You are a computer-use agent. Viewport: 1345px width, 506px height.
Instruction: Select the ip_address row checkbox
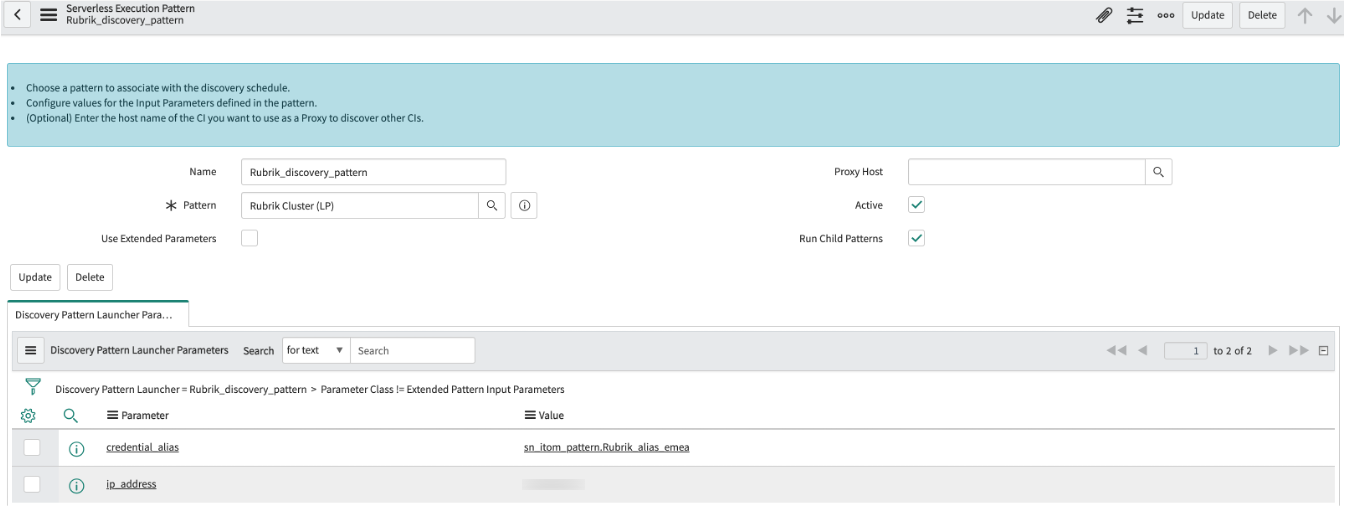click(x=32, y=484)
